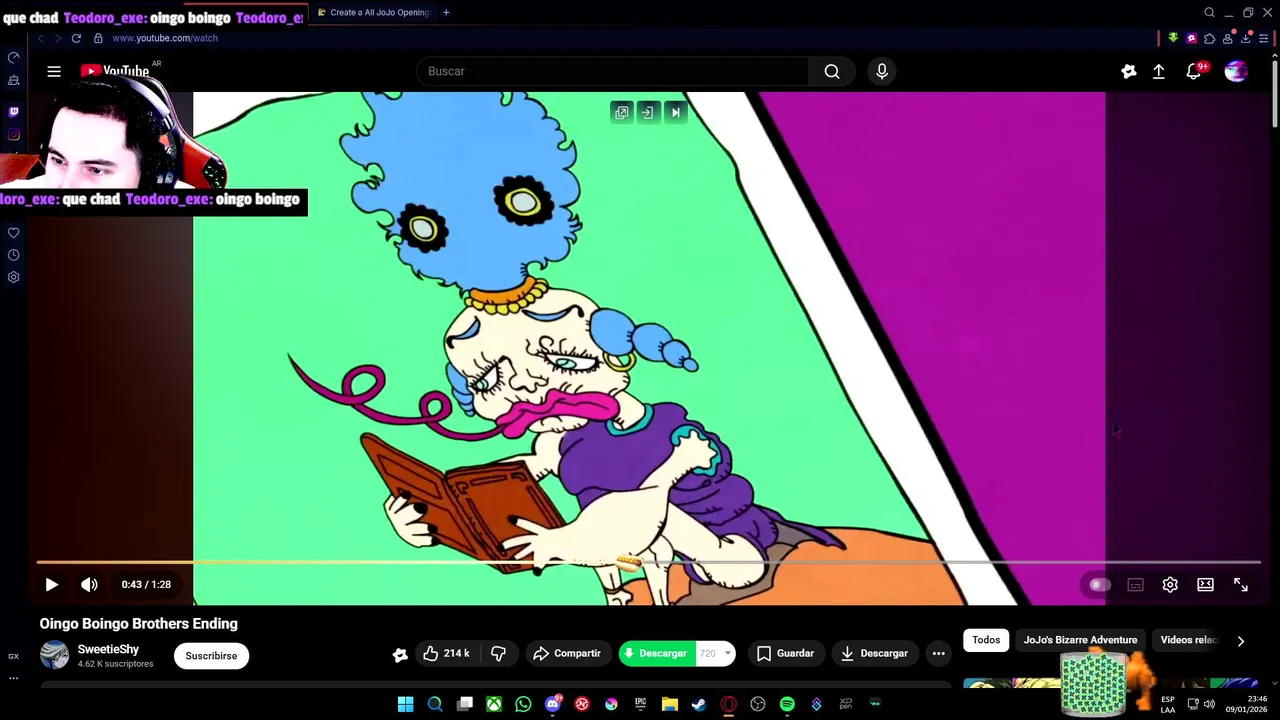Click the green arrow downloader extension
Screen dimensions: 1280x720
[1173, 38]
